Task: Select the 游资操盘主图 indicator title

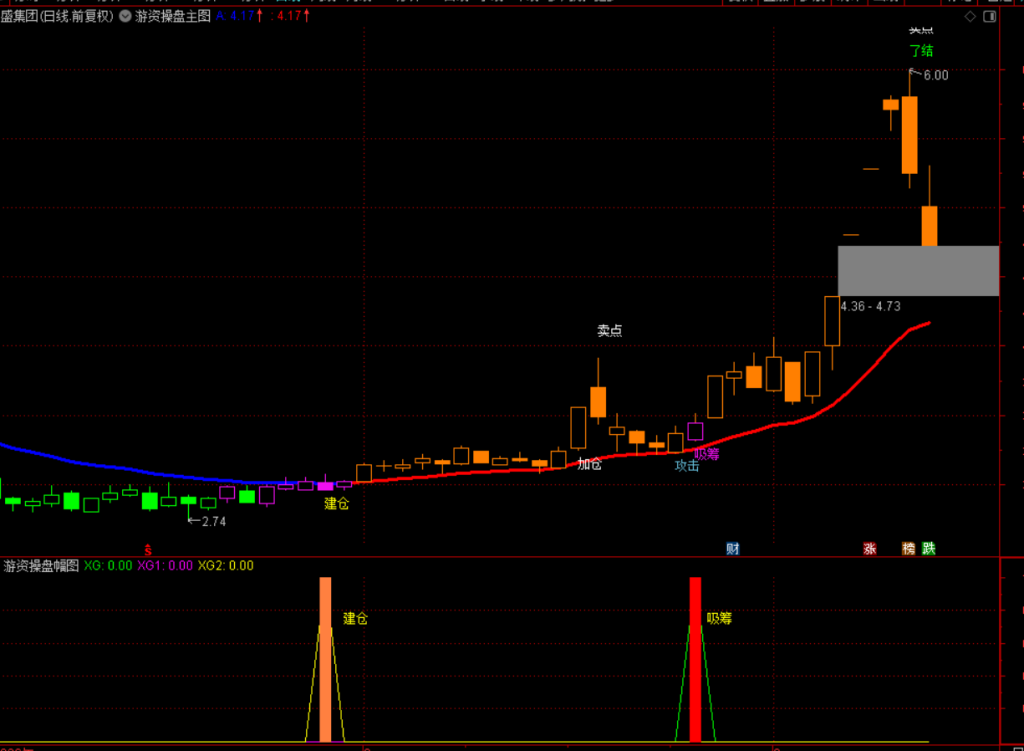Action: [173, 16]
